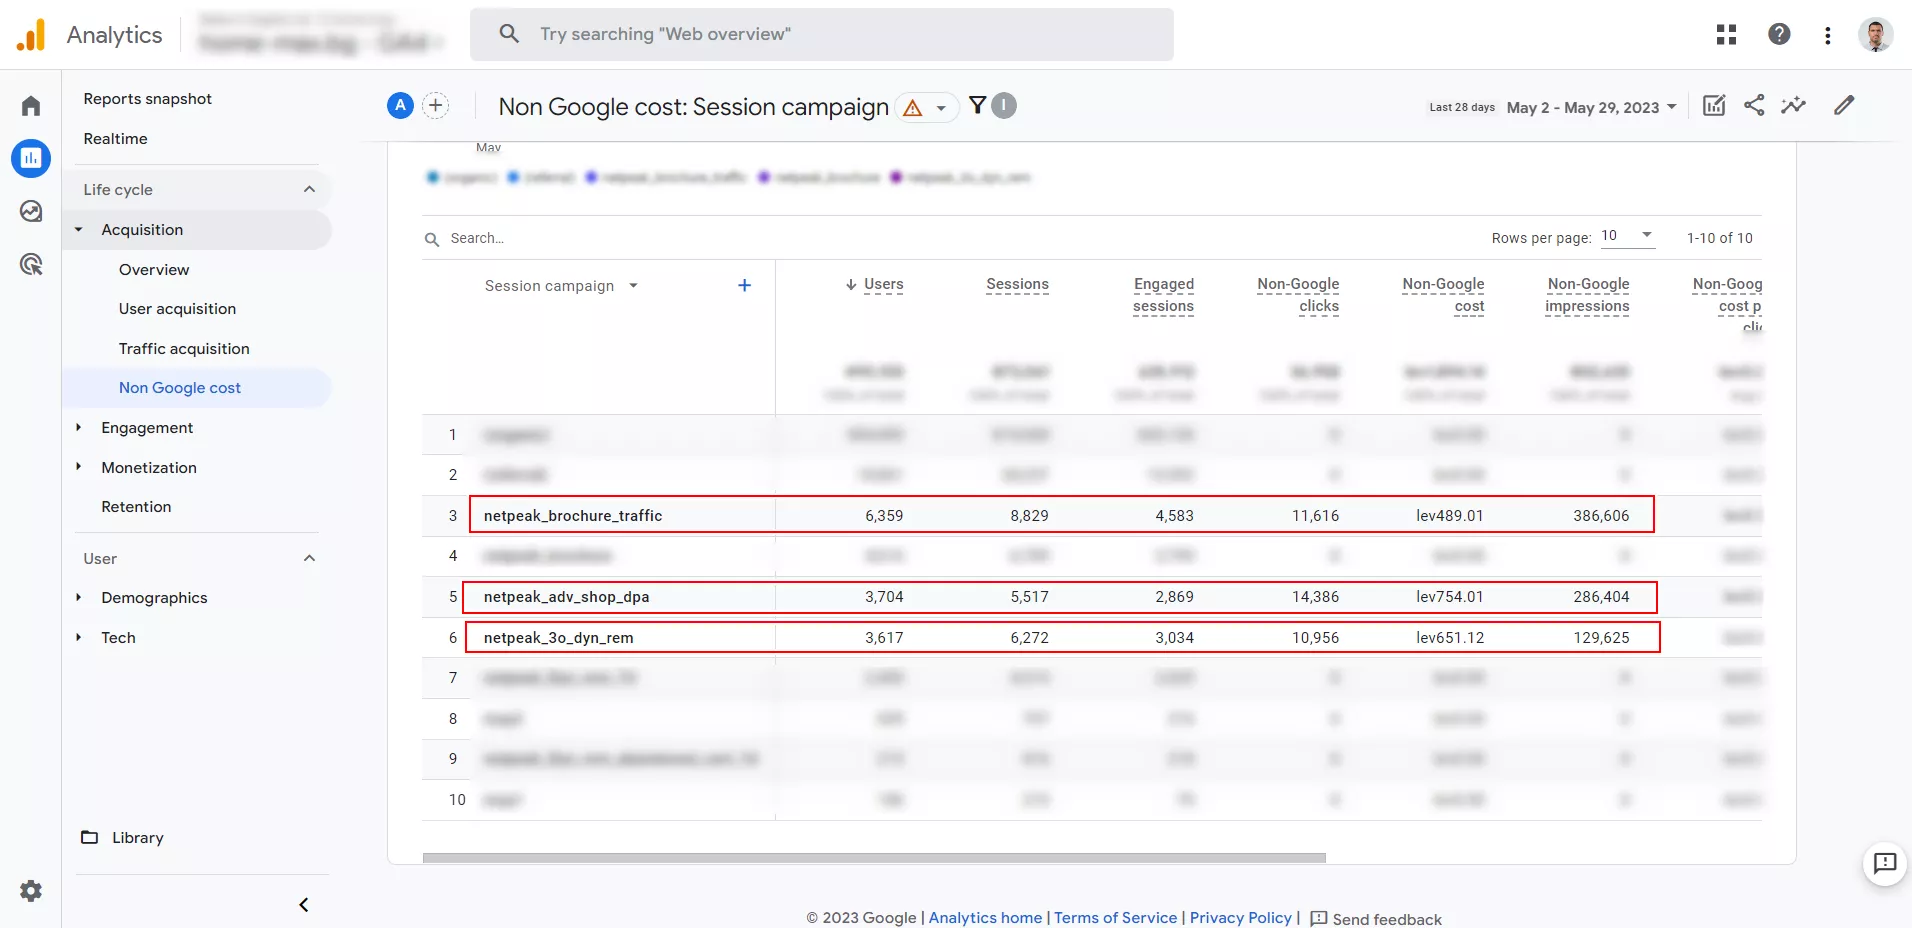Sort by Non-Google impressions column
Image resolution: width=1912 pixels, height=928 pixels.
(1587, 295)
